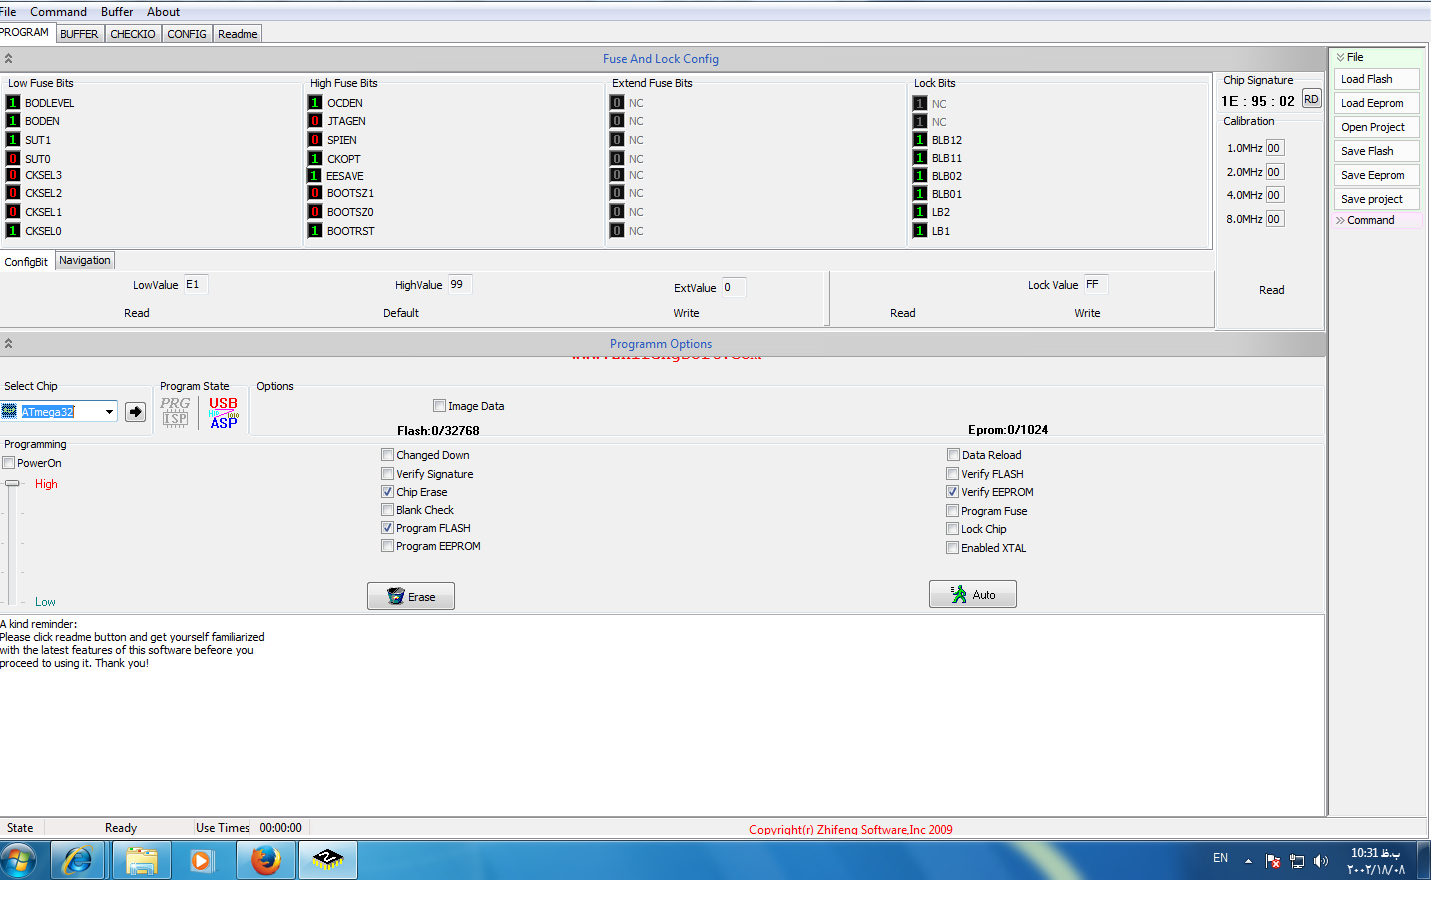The image size is (1440, 900).
Task: Switch to the BUFFER tab
Action: tap(79, 34)
